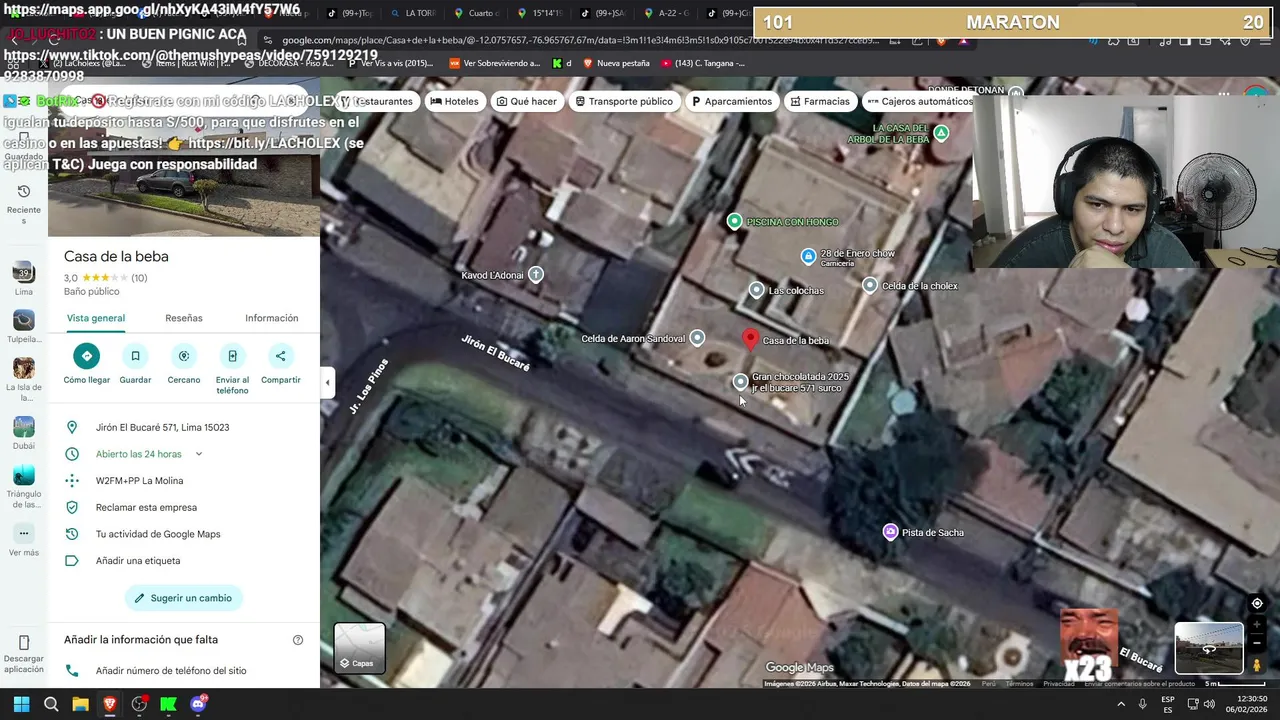Viewport: 1280px width, 720px height.
Task: Open the Windows Start menu
Action: 21,704
